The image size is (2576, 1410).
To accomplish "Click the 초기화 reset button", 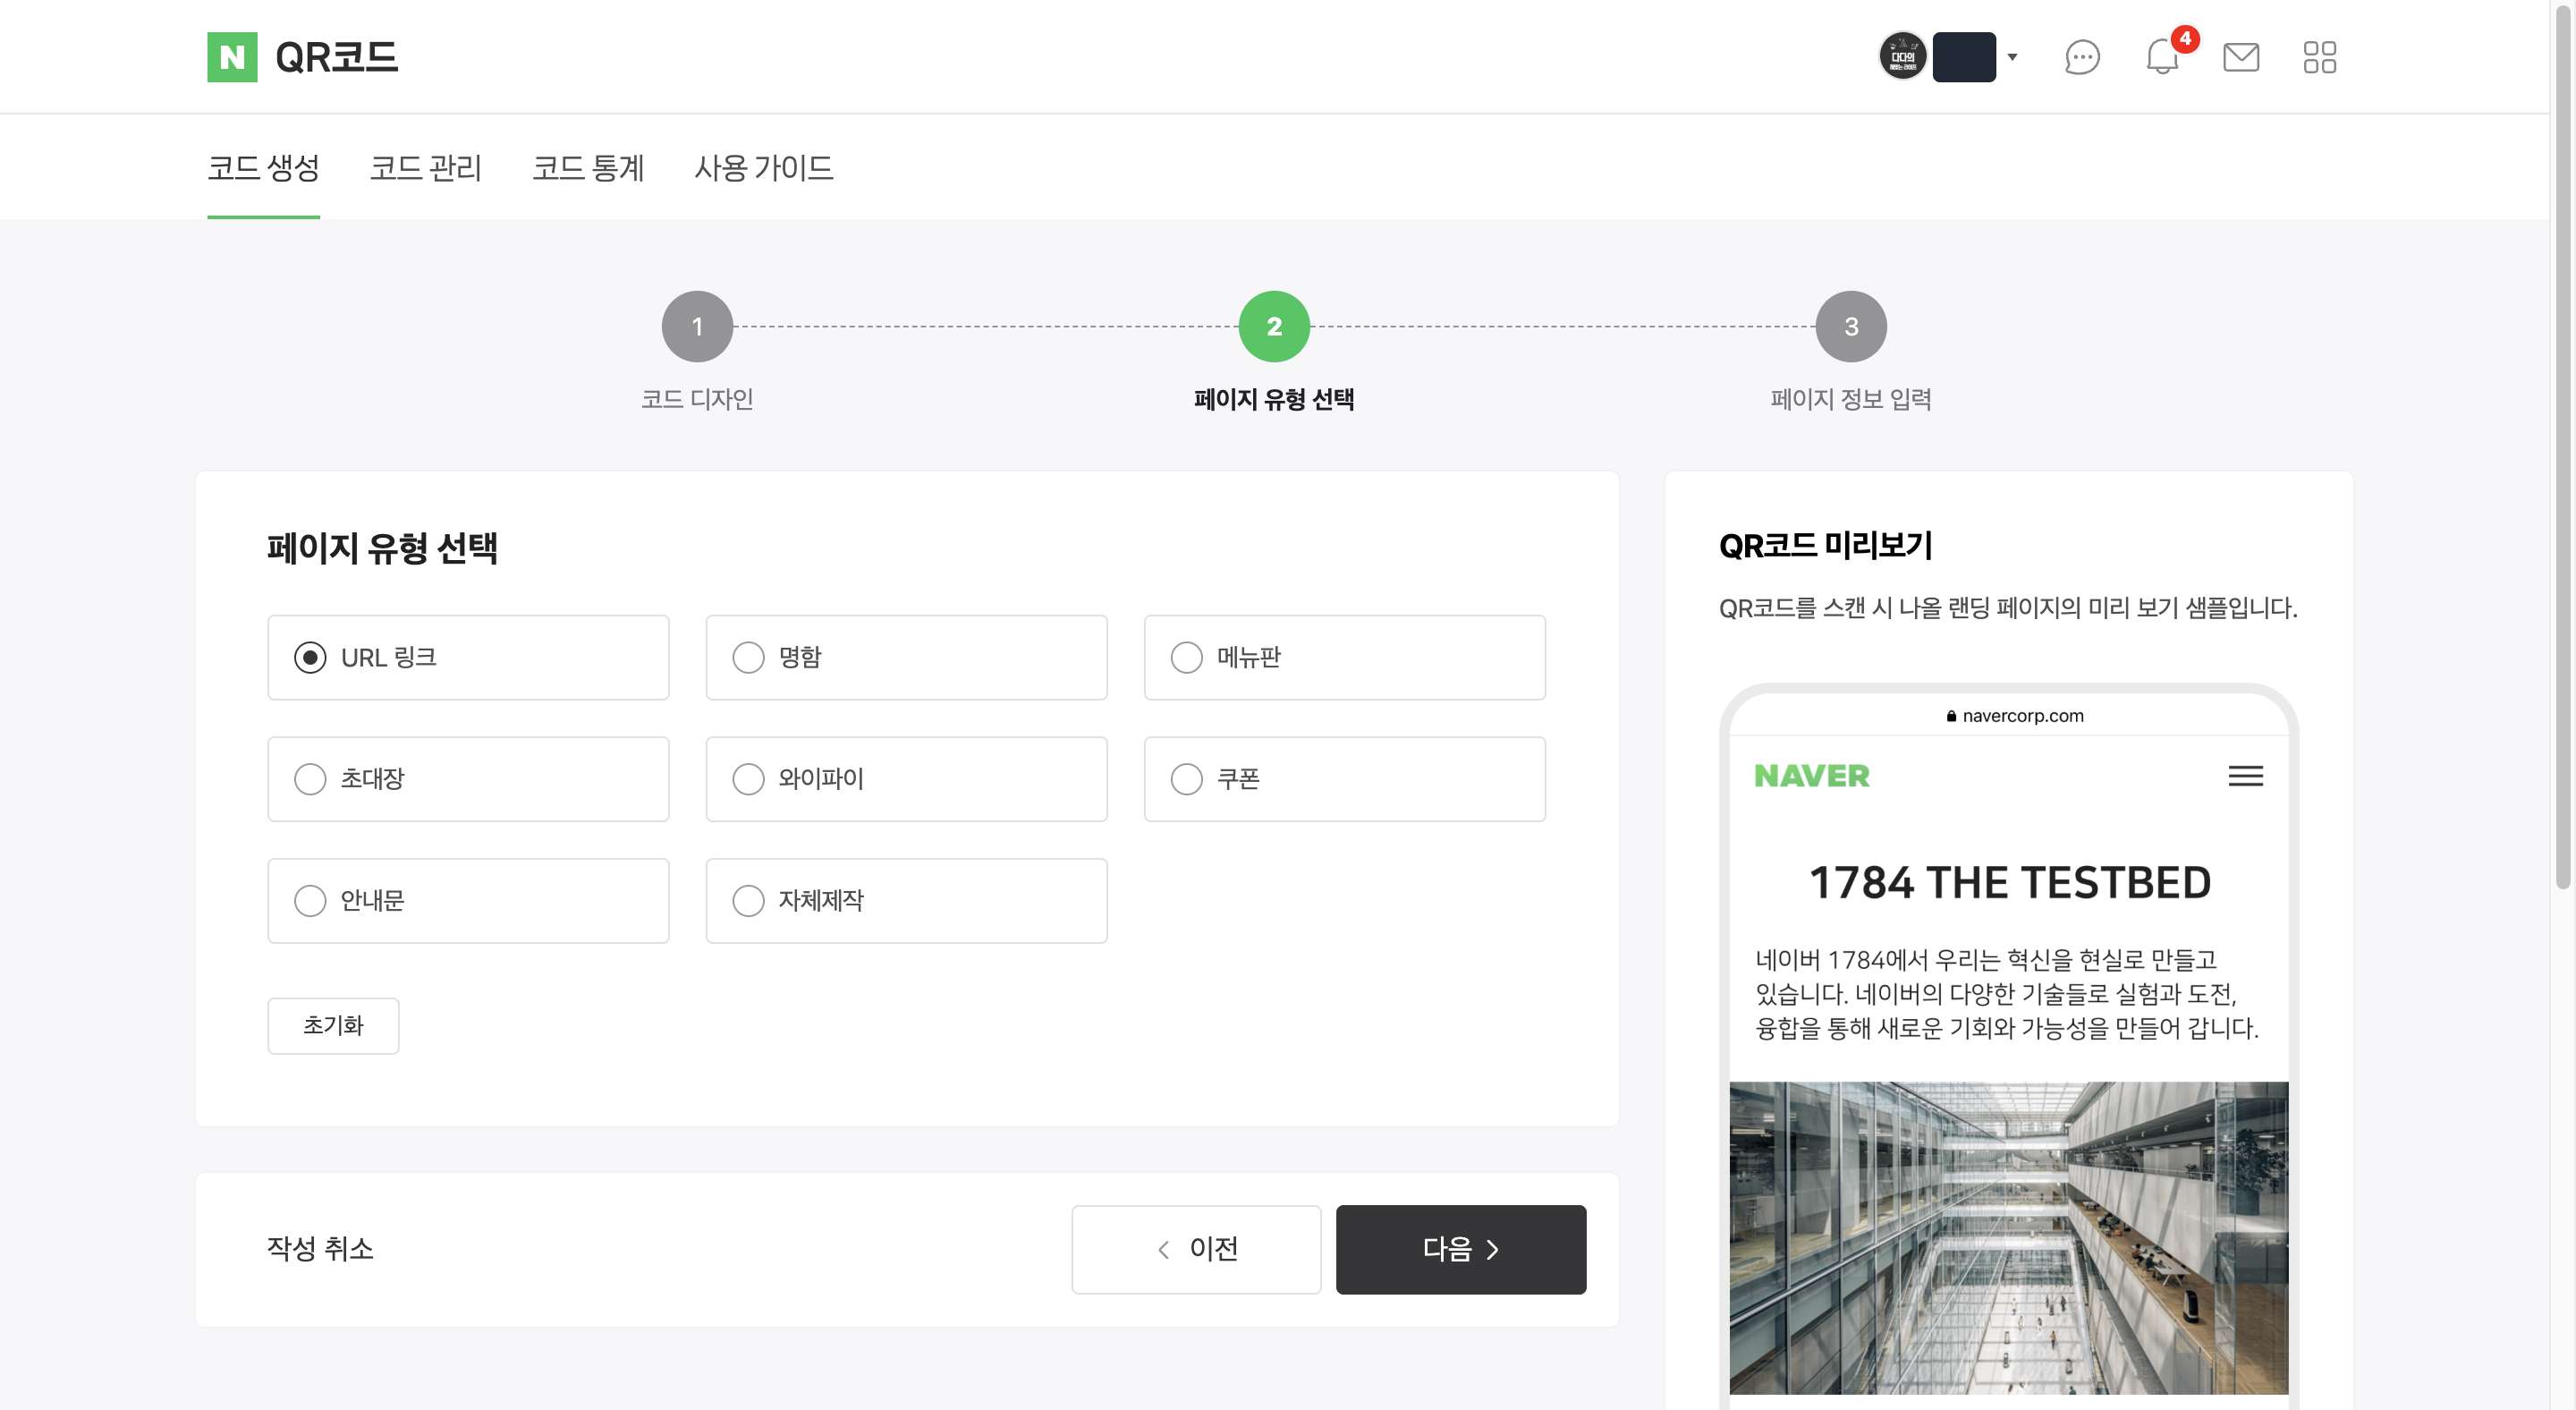I will coord(333,1025).
